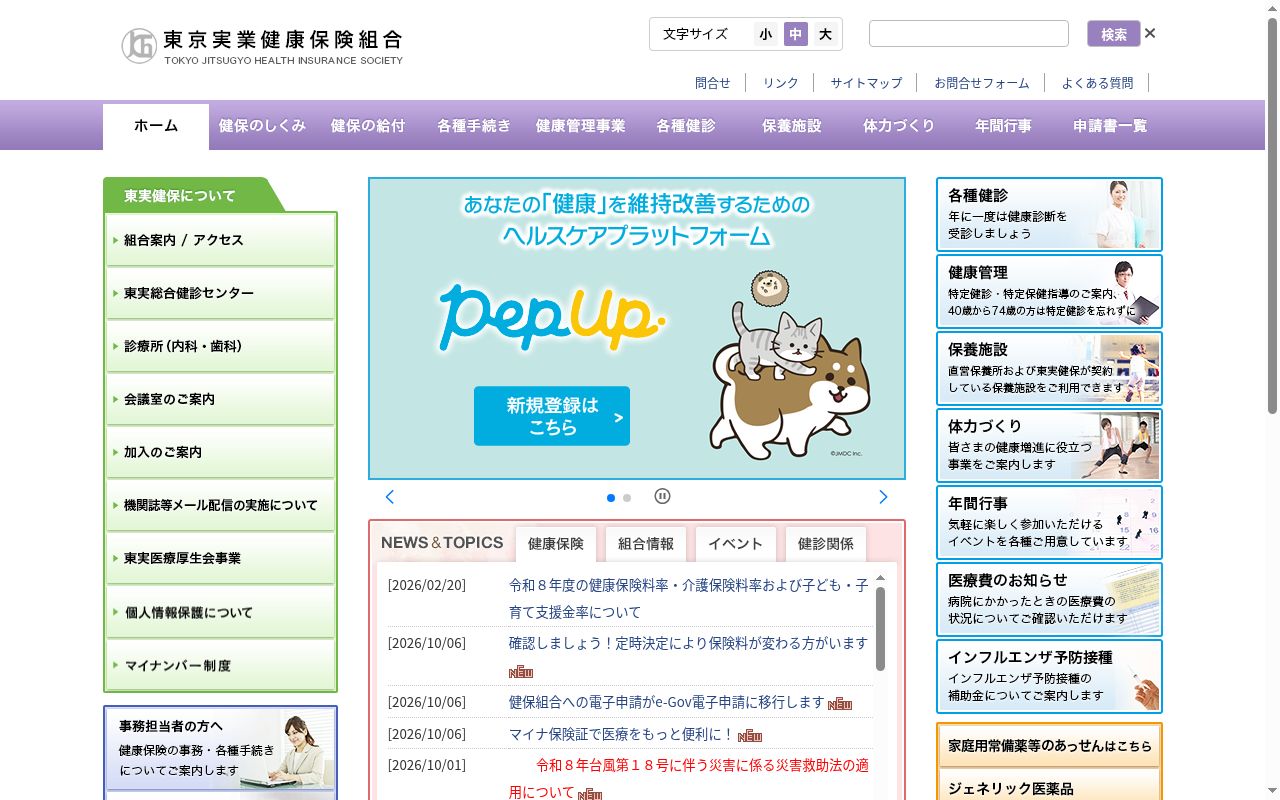Screen dimensions: 1280x800
Task: Open news about 令和８年度の健康保険料率
Action: coord(689,598)
